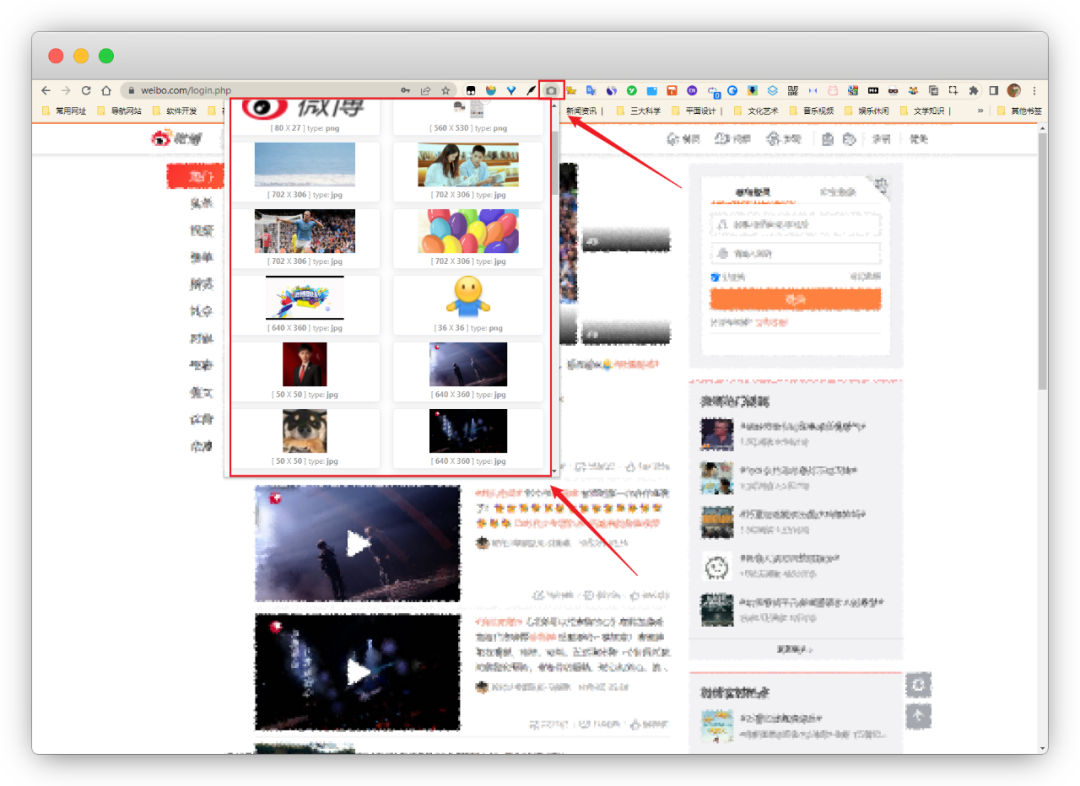The width and height of the screenshot is (1080, 786).
Task: Click the screenshot crop extension icon
Action: [953, 90]
